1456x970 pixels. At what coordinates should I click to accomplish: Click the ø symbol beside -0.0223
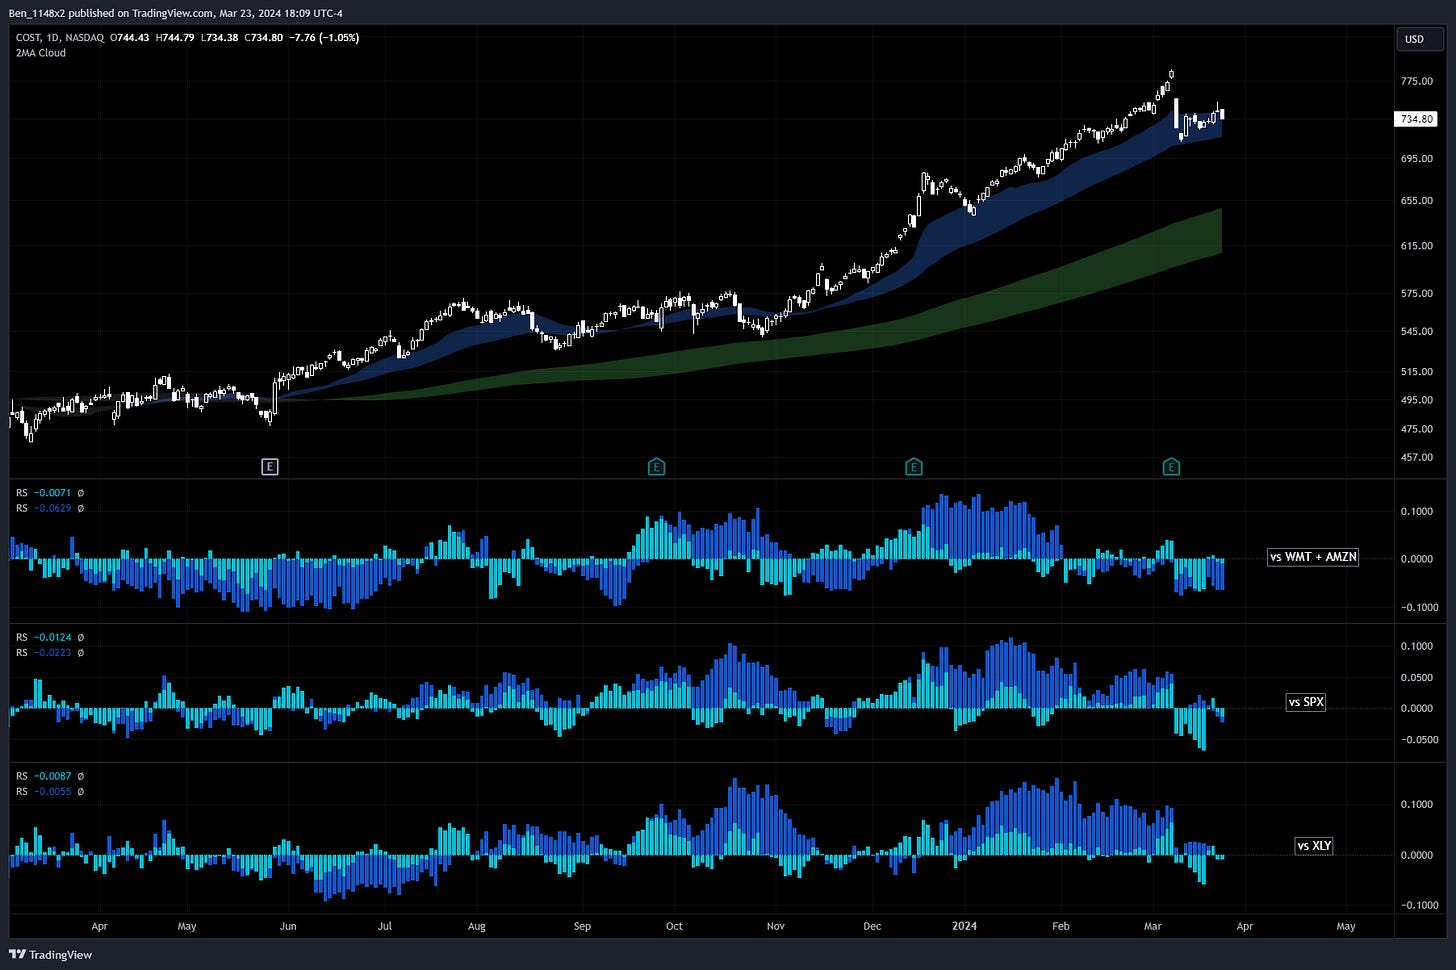point(81,653)
